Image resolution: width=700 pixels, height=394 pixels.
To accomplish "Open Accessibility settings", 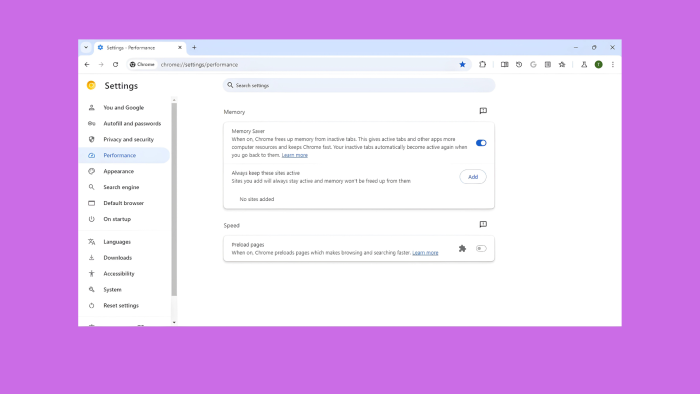I will (x=124, y=274).
